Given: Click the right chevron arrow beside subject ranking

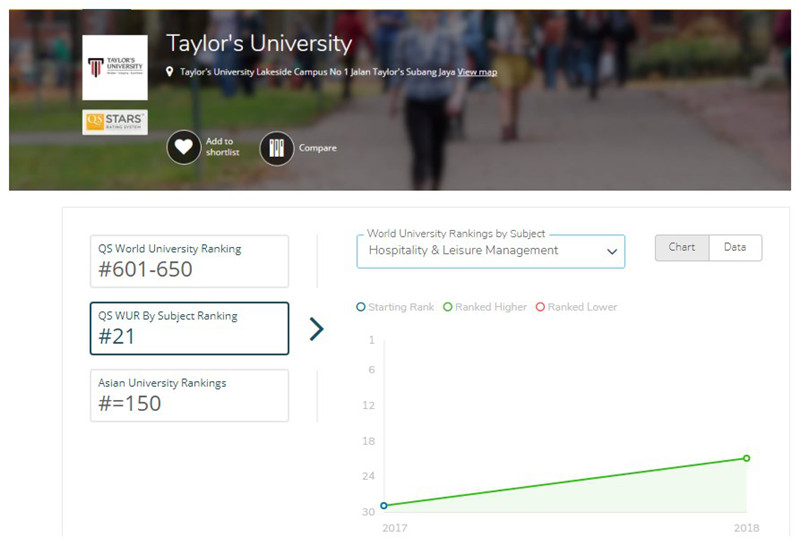Looking at the screenshot, I should pyautogui.click(x=317, y=329).
